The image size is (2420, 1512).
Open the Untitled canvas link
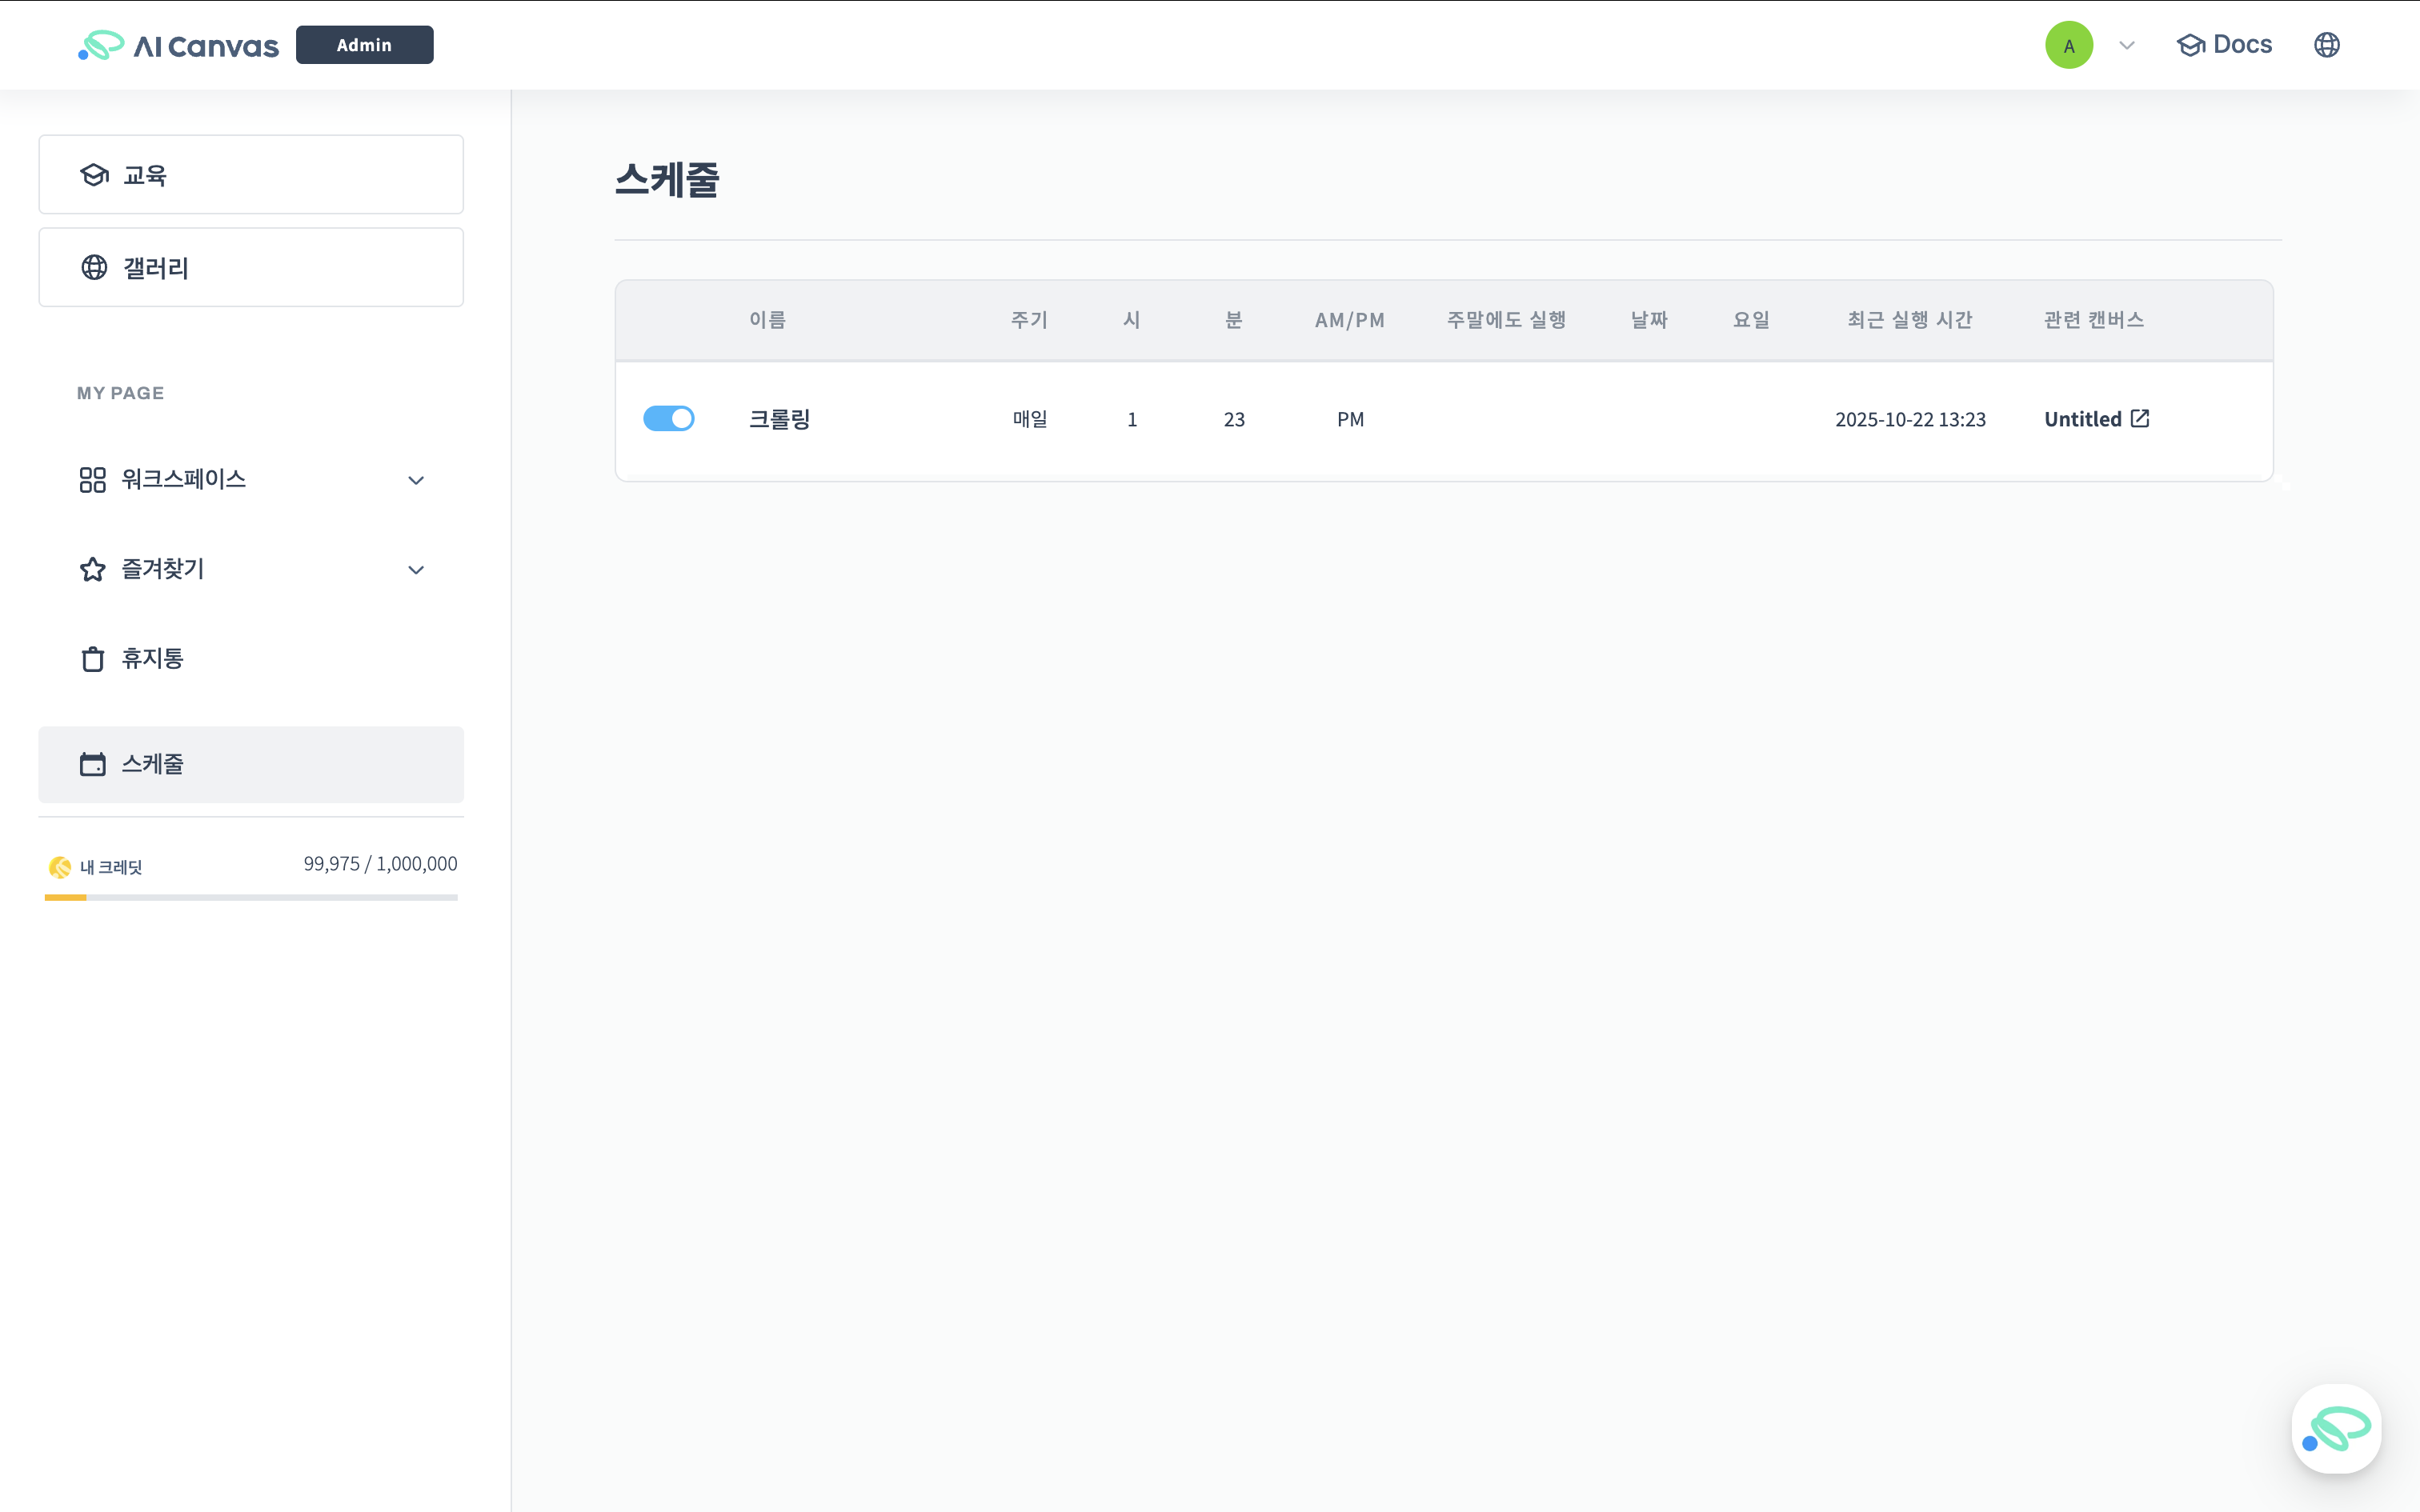pyautogui.click(x=2082, y=419)
